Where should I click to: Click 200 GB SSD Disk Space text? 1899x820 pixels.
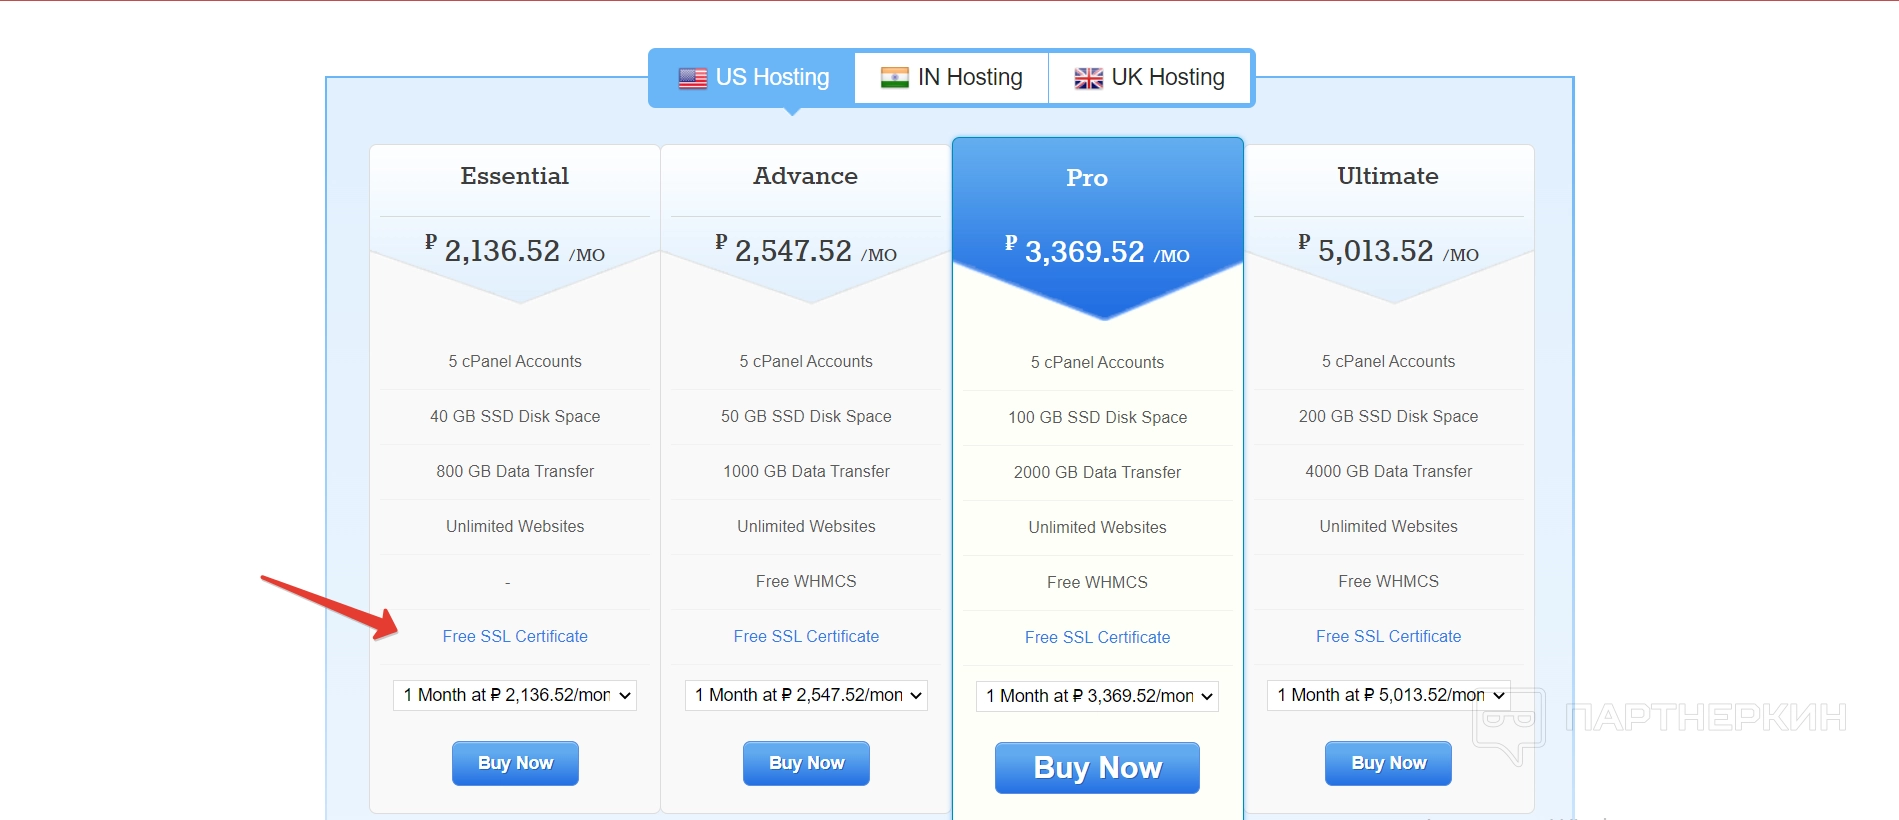coord(1388,416)
